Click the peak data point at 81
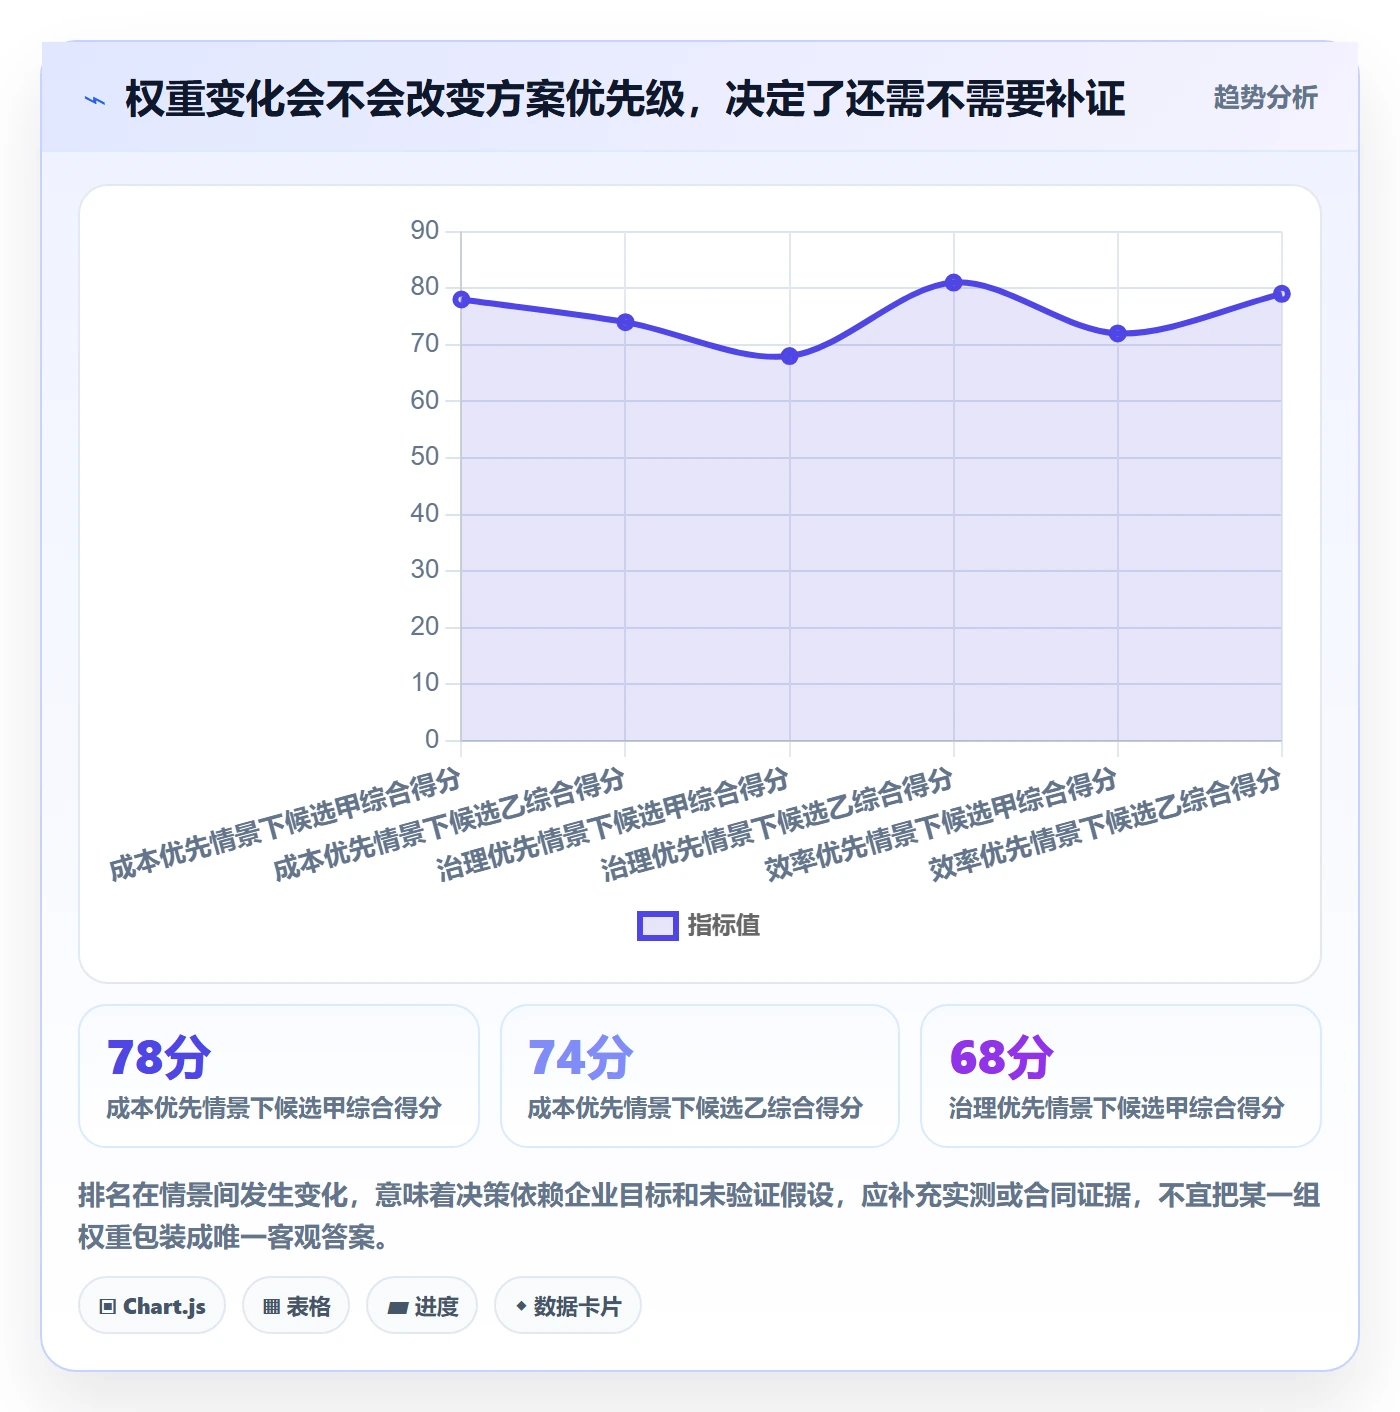This screenshot has width=1400, height=1412. click(x=954, y=283)
